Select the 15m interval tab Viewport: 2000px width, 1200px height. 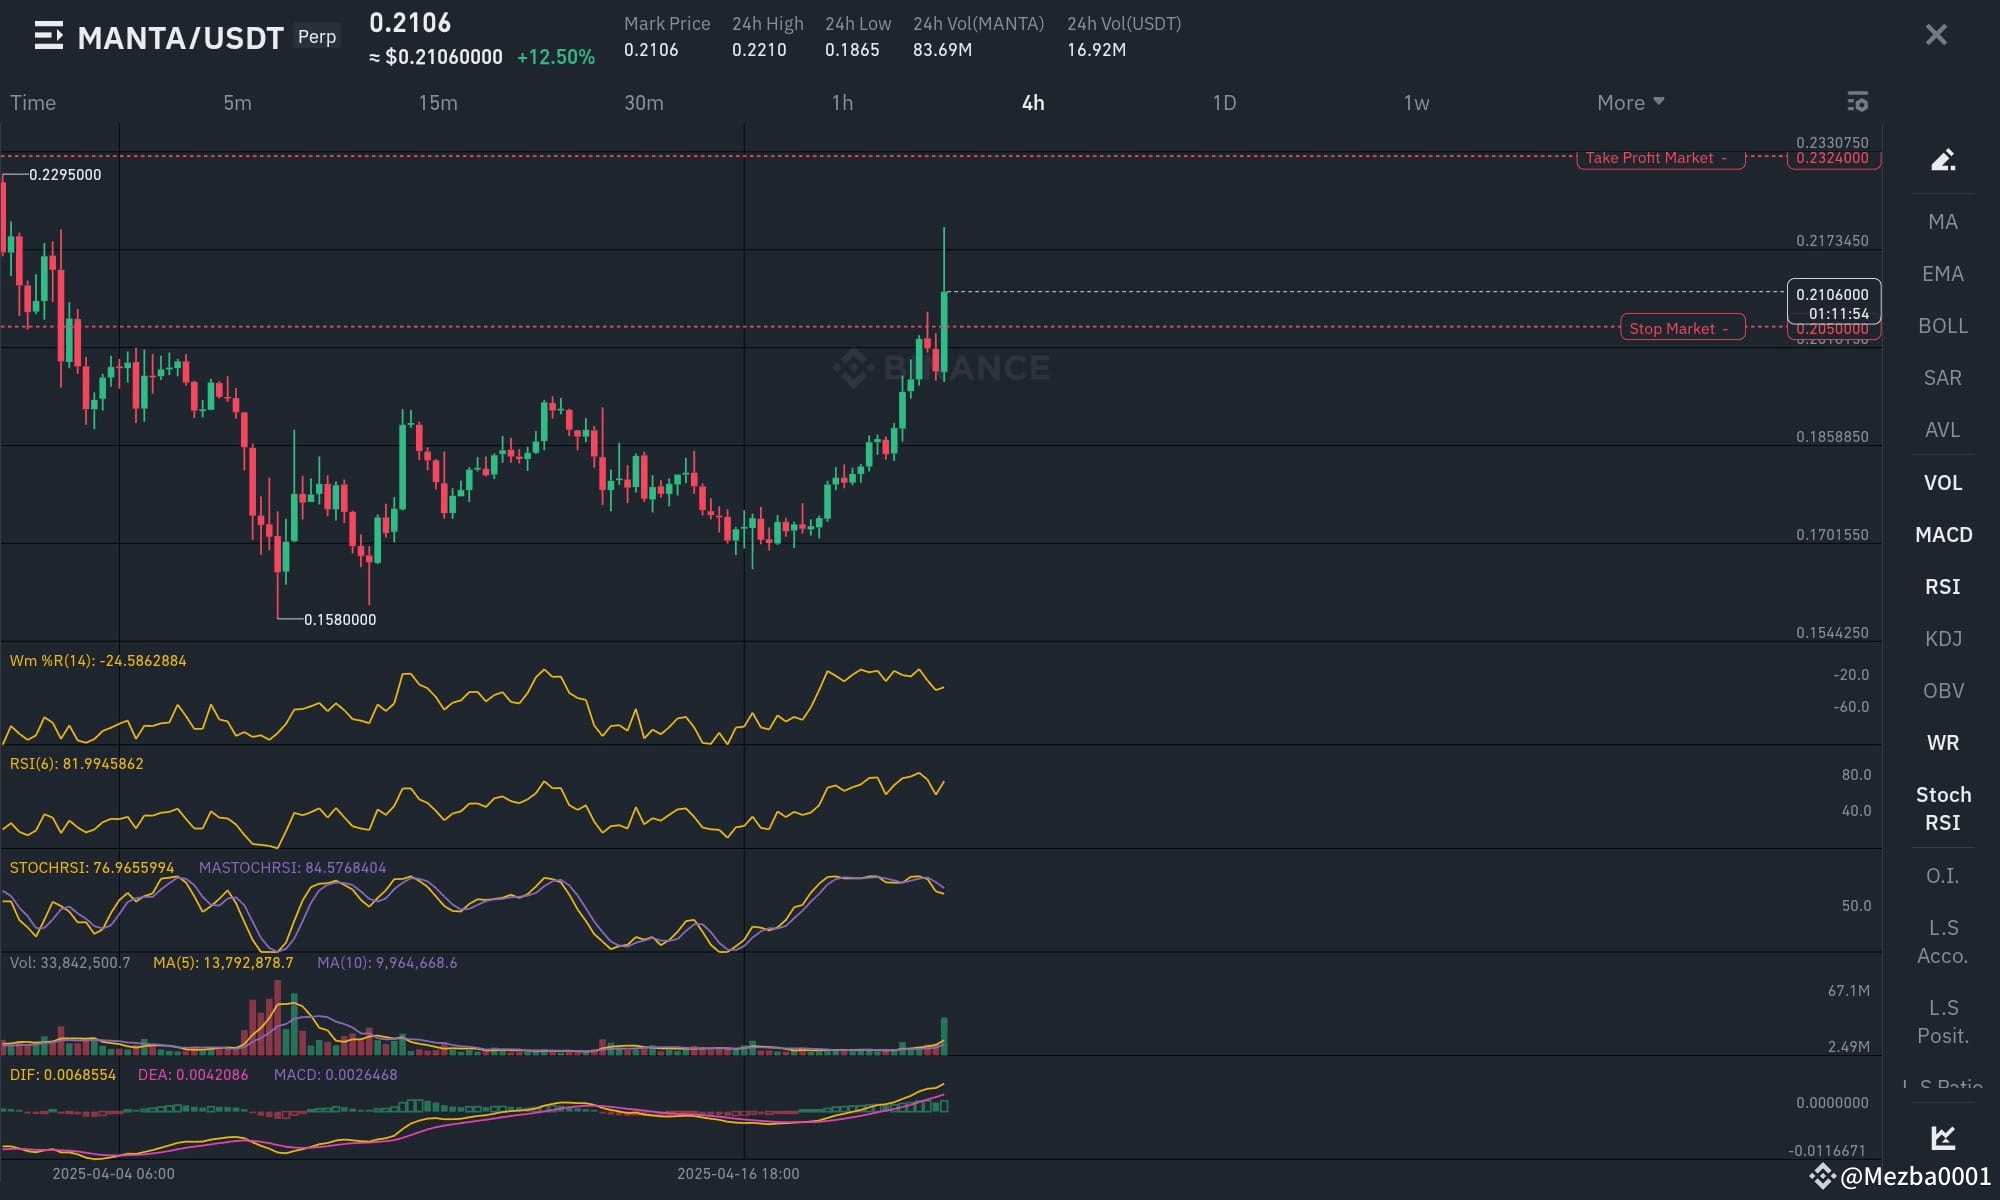[439, 102]
